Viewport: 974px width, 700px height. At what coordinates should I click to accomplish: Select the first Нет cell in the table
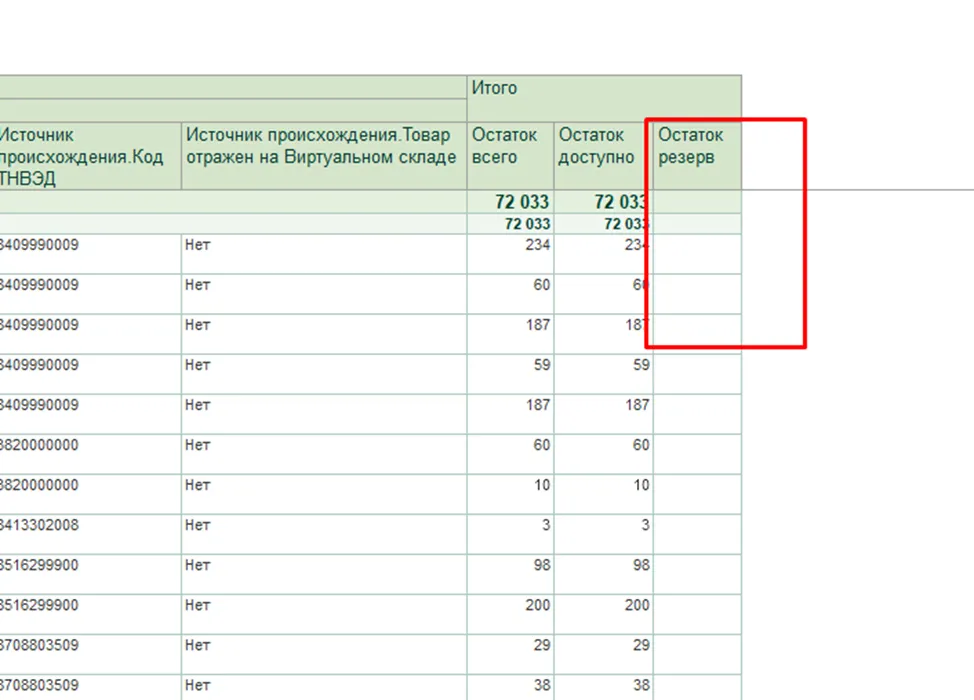pos(324,254)
